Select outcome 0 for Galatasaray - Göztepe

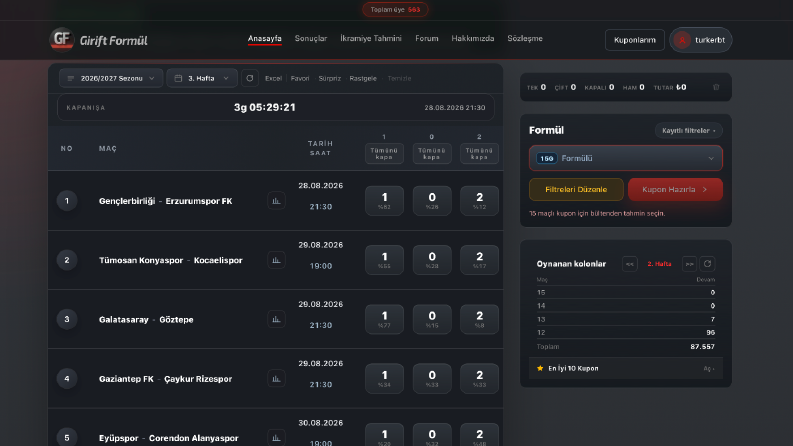click(x=432, y=319)
